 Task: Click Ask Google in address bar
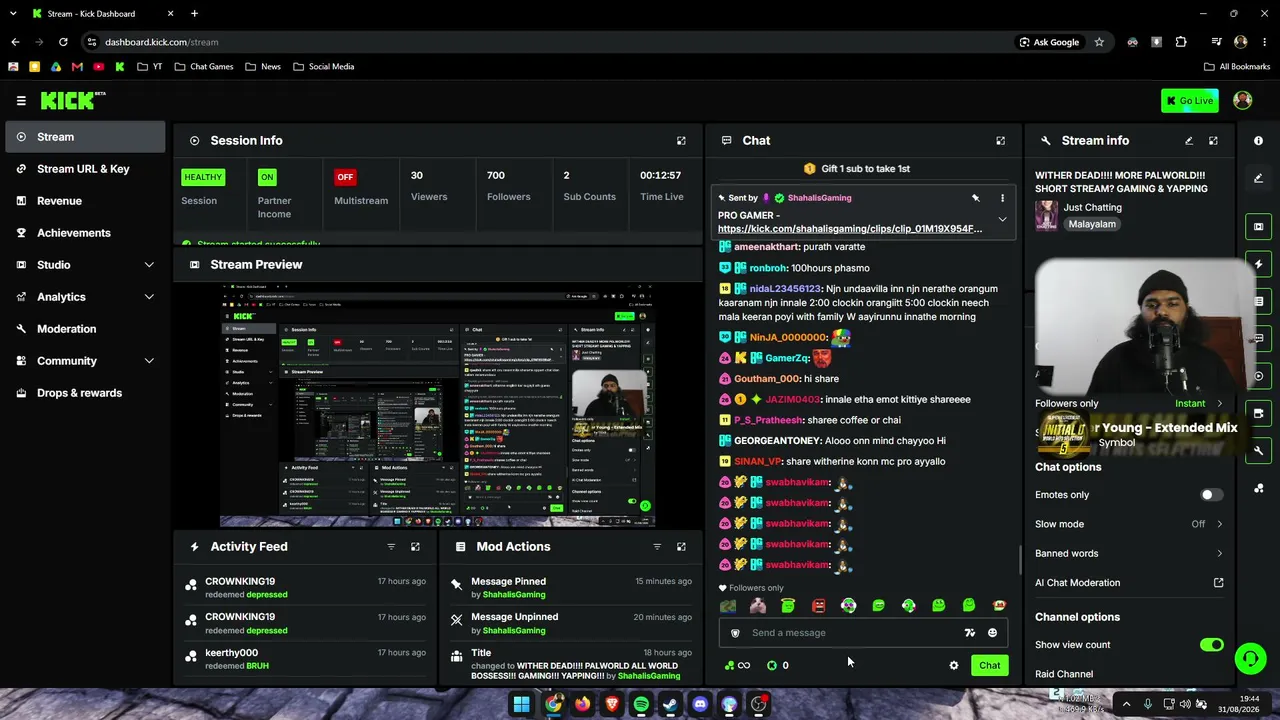point(1049,42)
